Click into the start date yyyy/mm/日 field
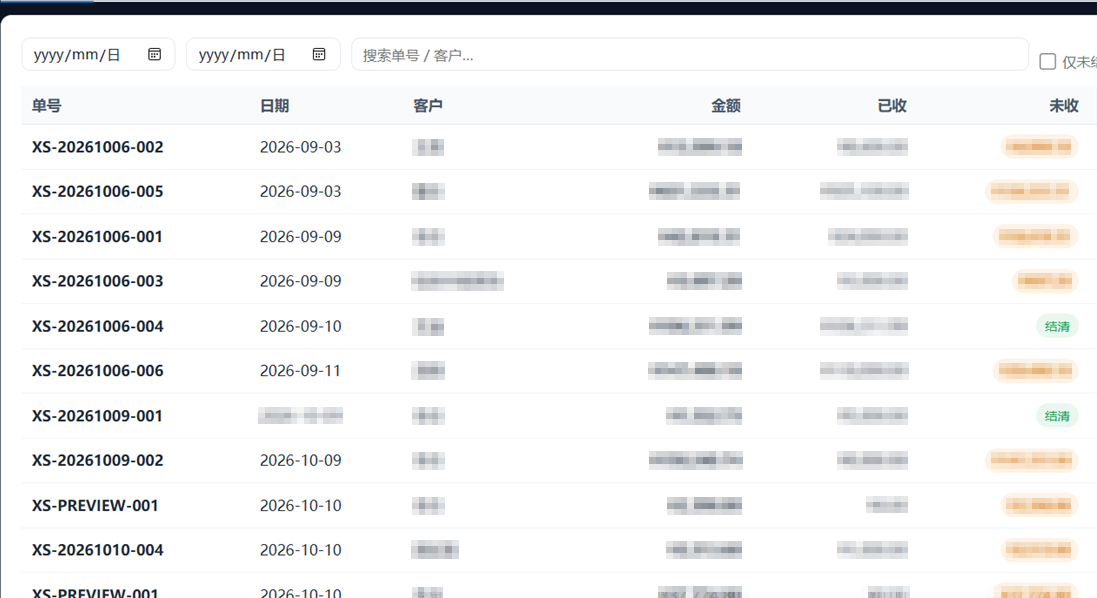 pos(98,55)
